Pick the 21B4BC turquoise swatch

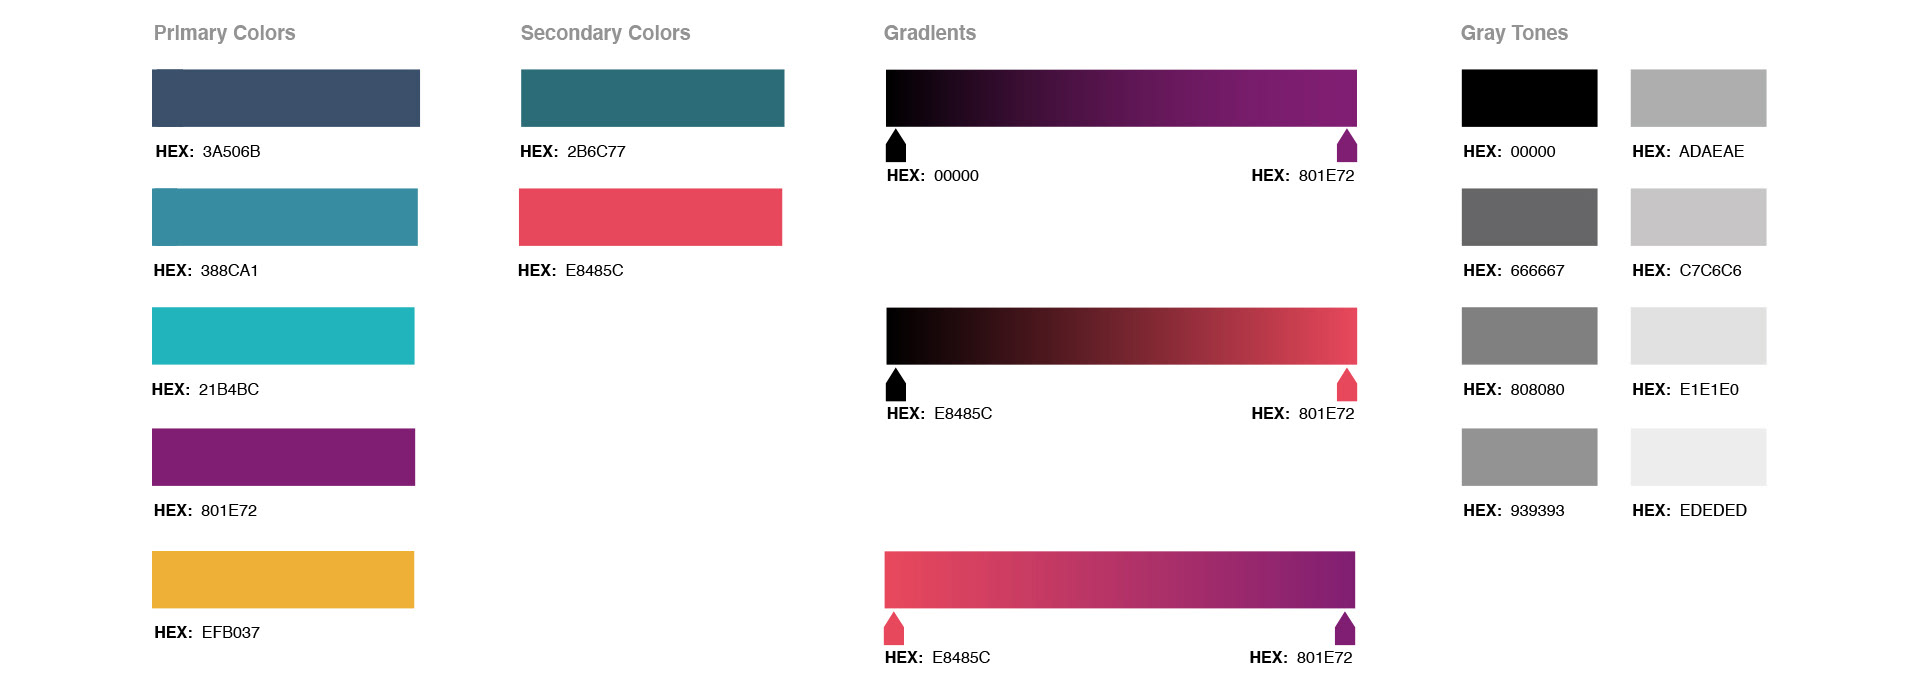pos(283,336)
